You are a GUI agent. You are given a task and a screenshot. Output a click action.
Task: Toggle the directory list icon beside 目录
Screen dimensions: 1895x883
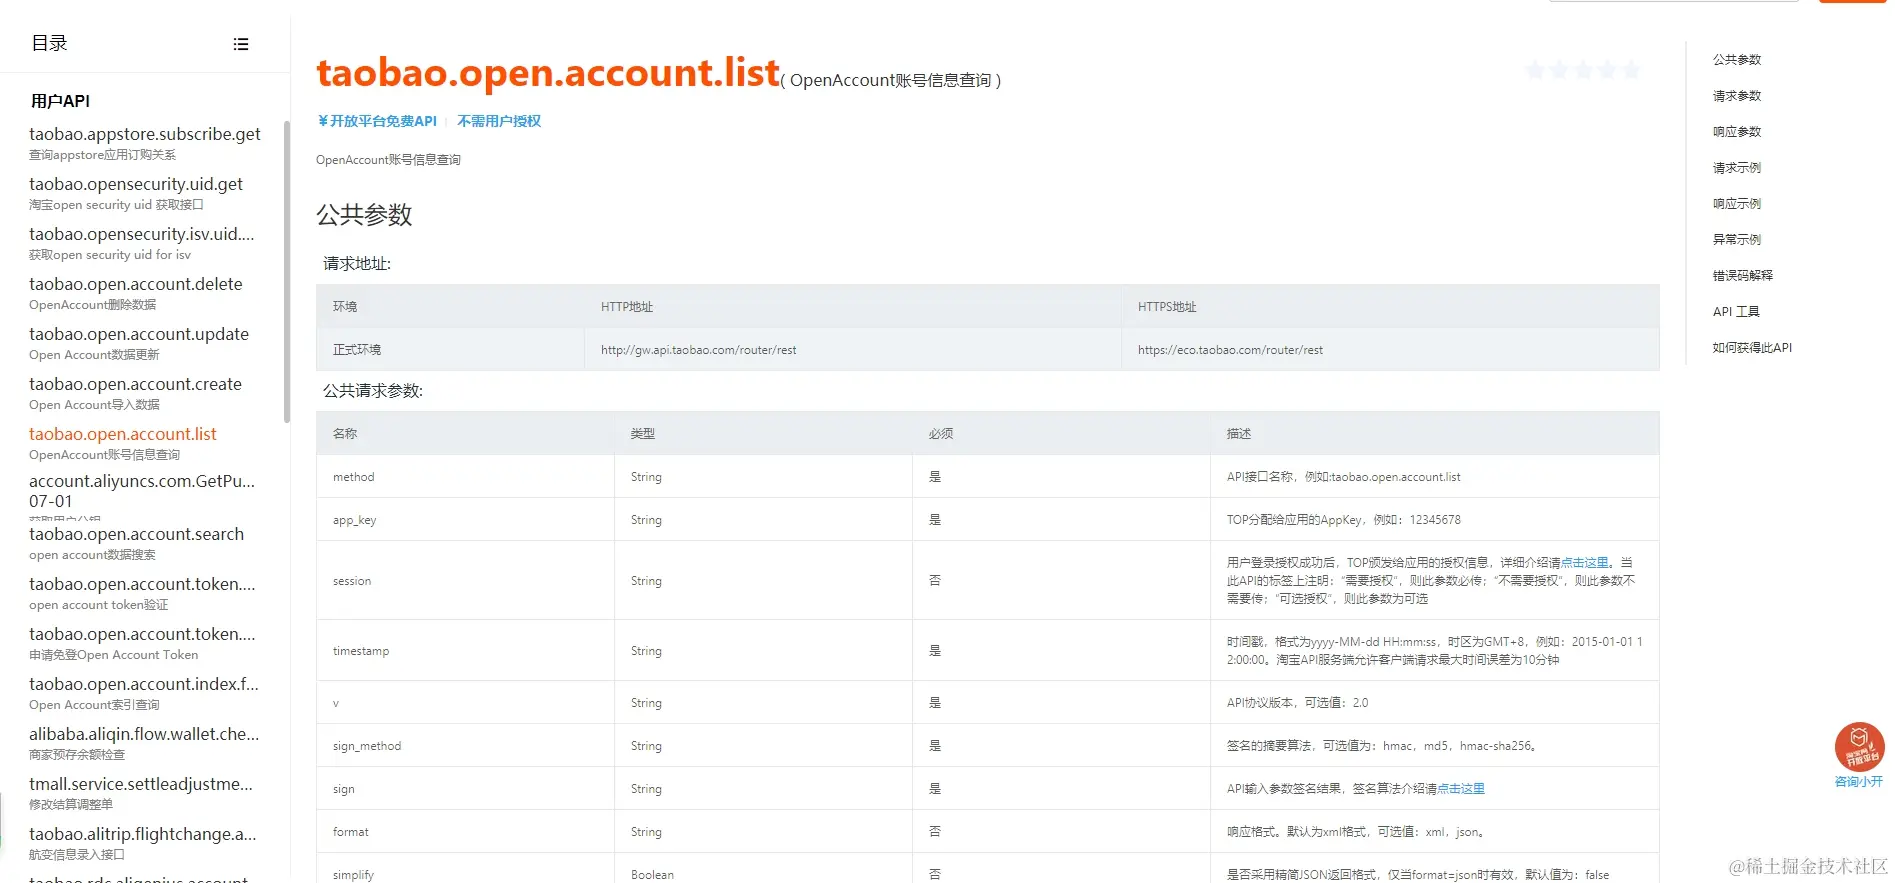click(x=241, y=44)
